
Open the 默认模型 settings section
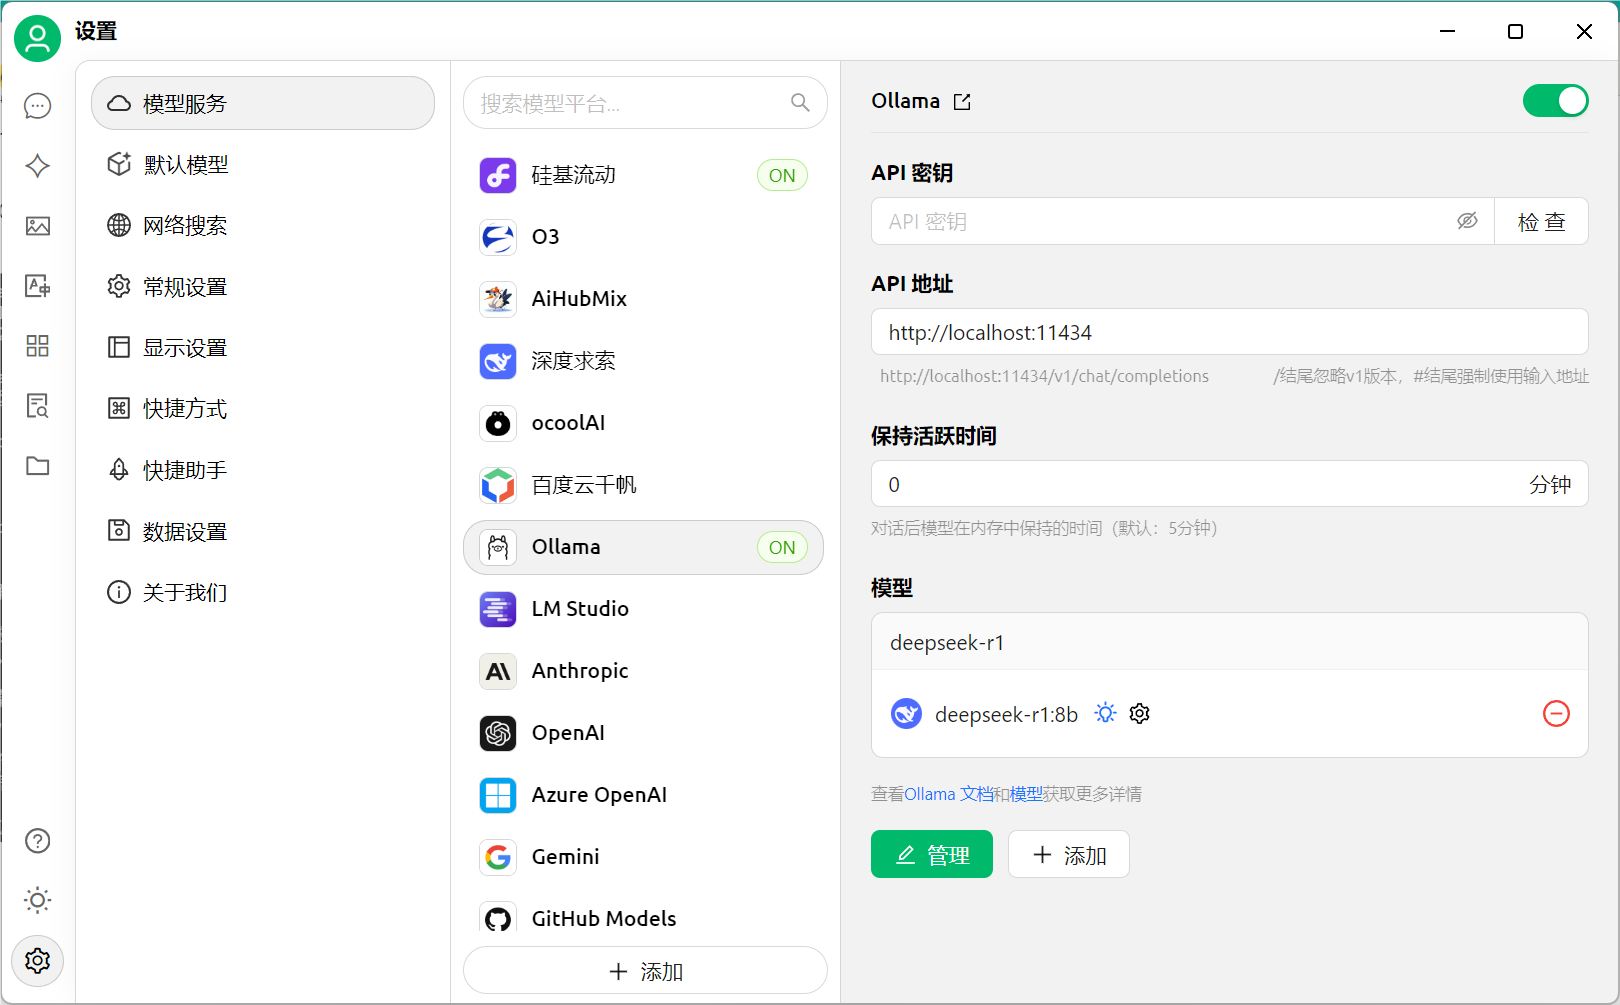tap(263, 165)
